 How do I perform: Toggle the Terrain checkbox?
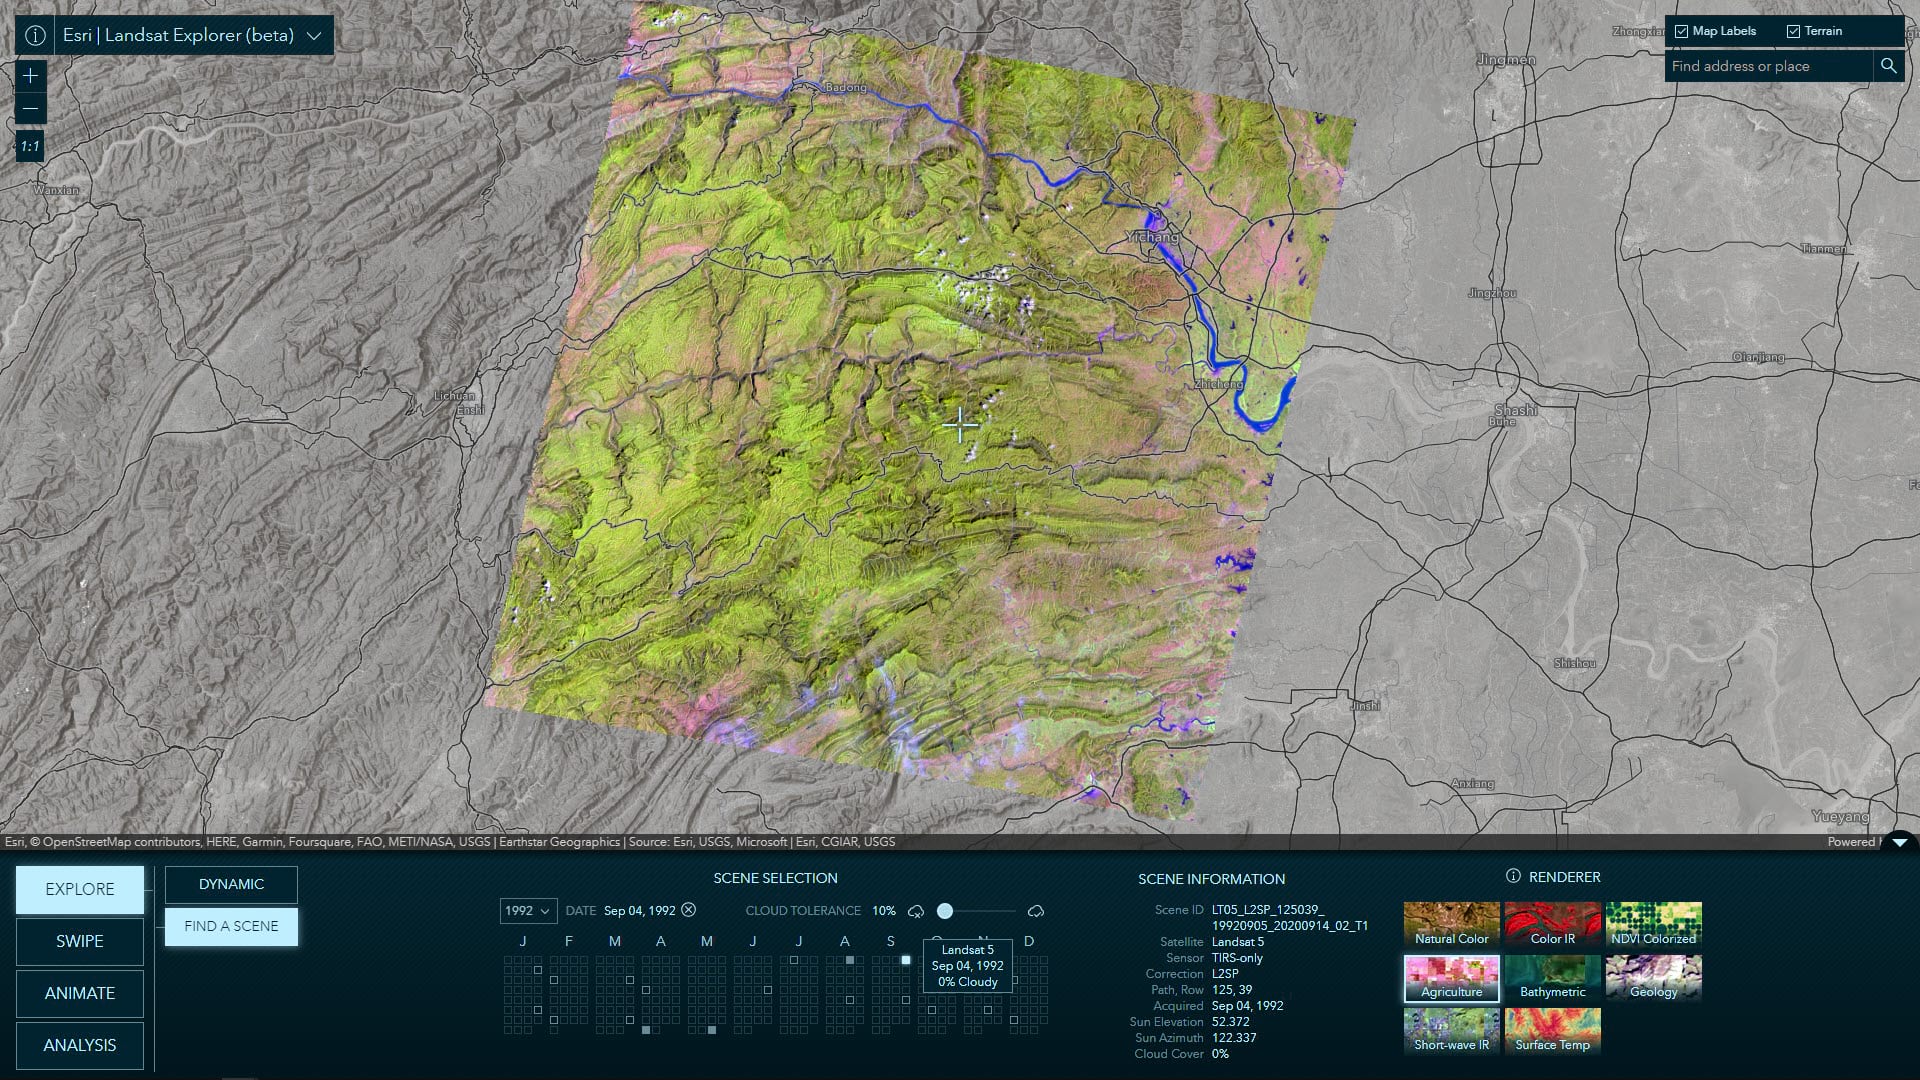point(1793,31)
